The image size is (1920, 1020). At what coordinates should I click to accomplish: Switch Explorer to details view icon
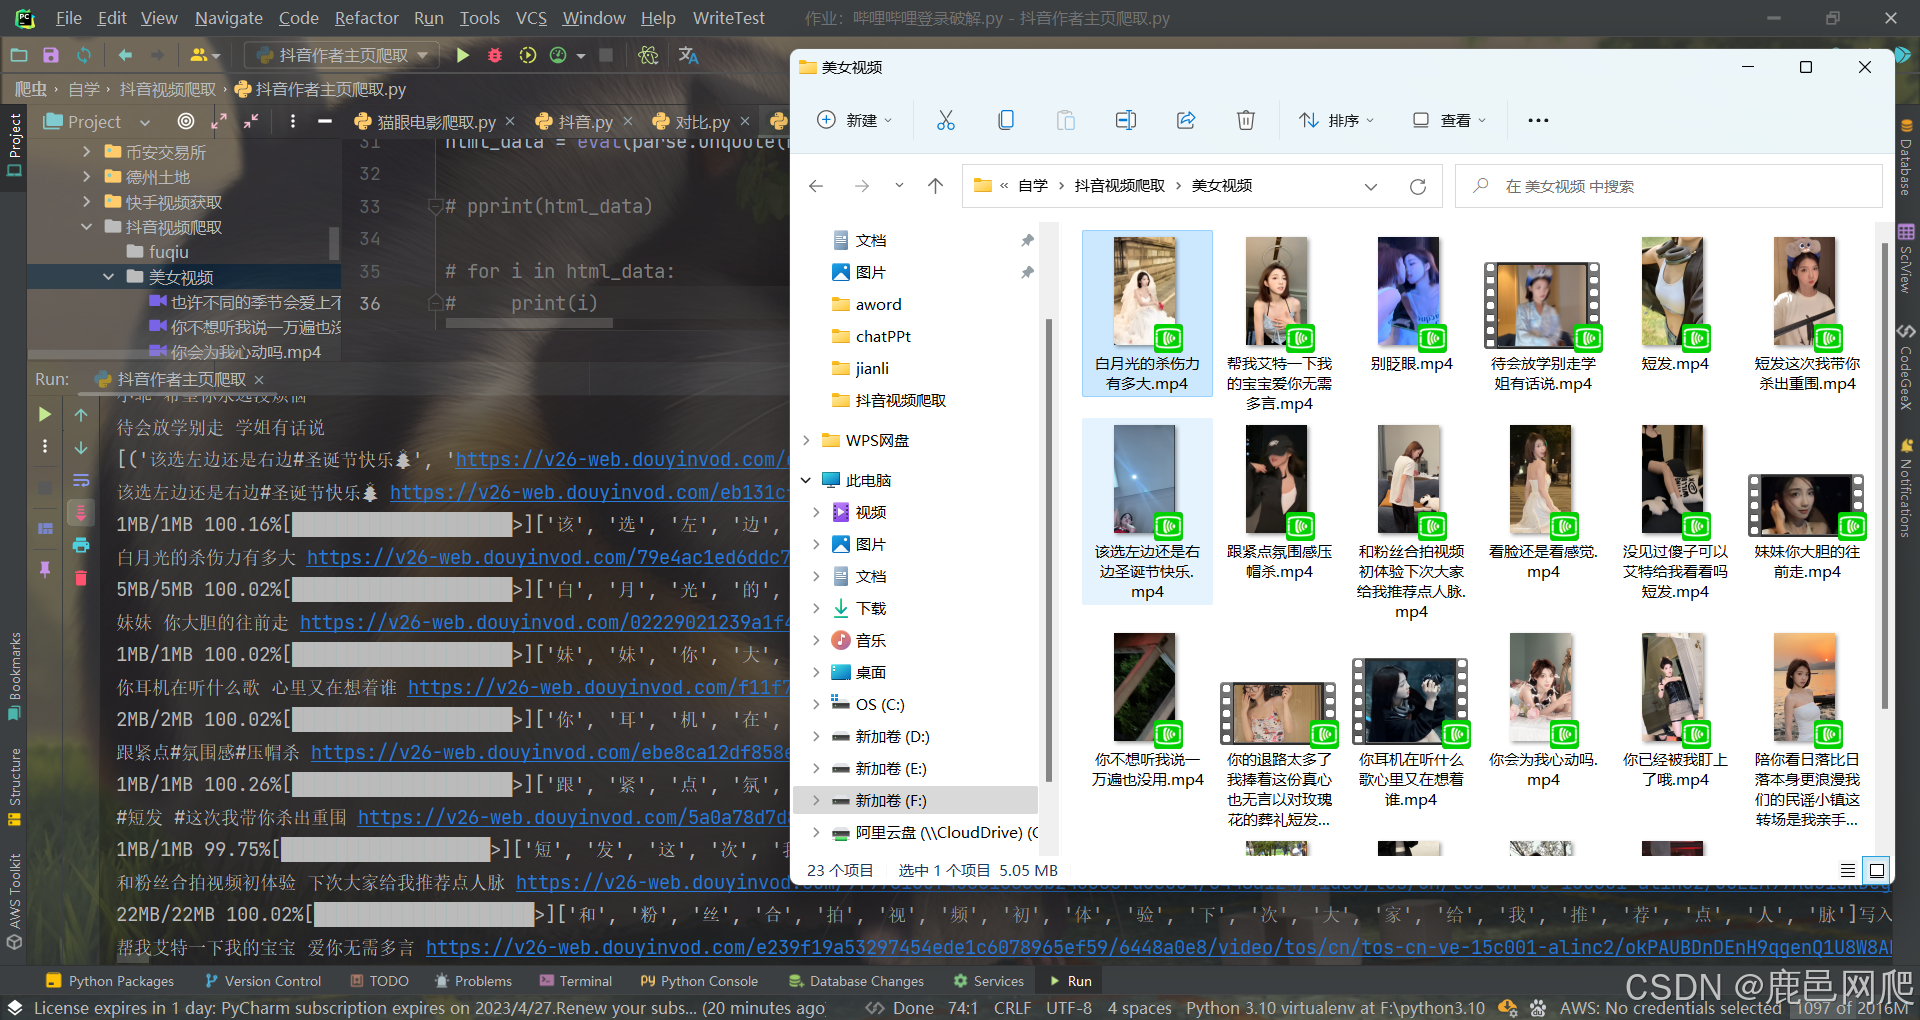[1848, 870]
